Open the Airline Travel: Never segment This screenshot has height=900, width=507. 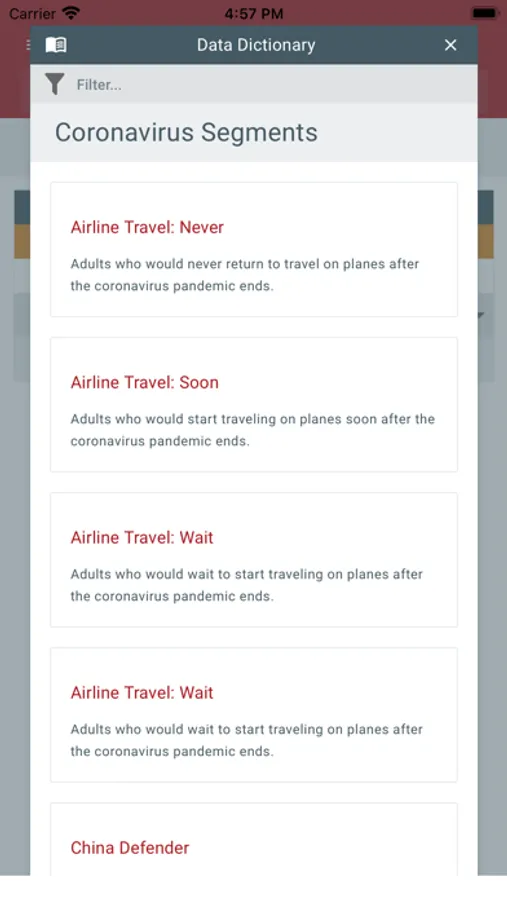(x=254, y=249)
